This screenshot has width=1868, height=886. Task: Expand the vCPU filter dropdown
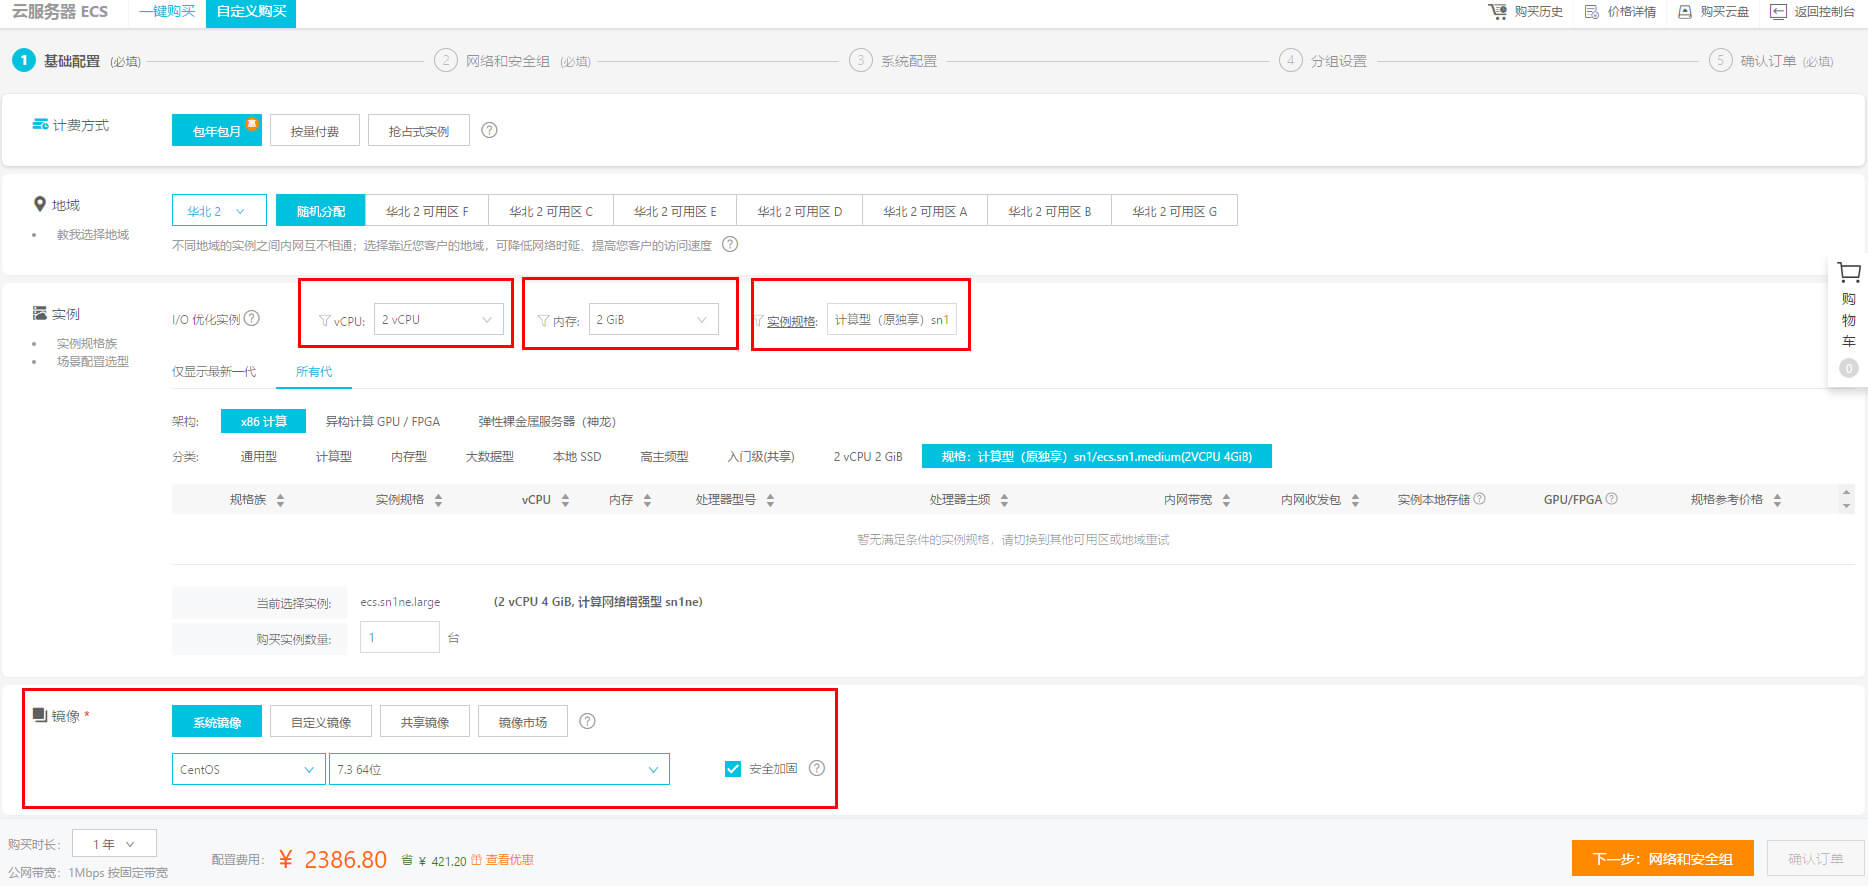pos(437,320)
